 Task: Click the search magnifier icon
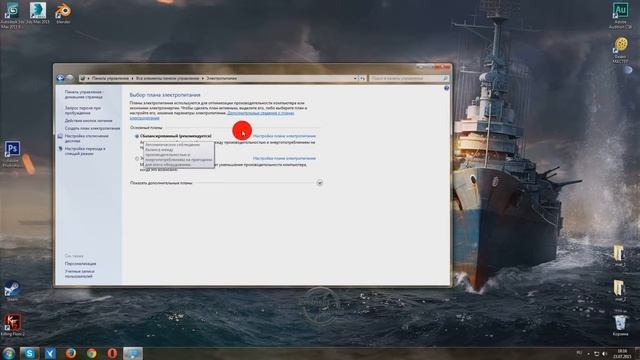click(445, 78)
